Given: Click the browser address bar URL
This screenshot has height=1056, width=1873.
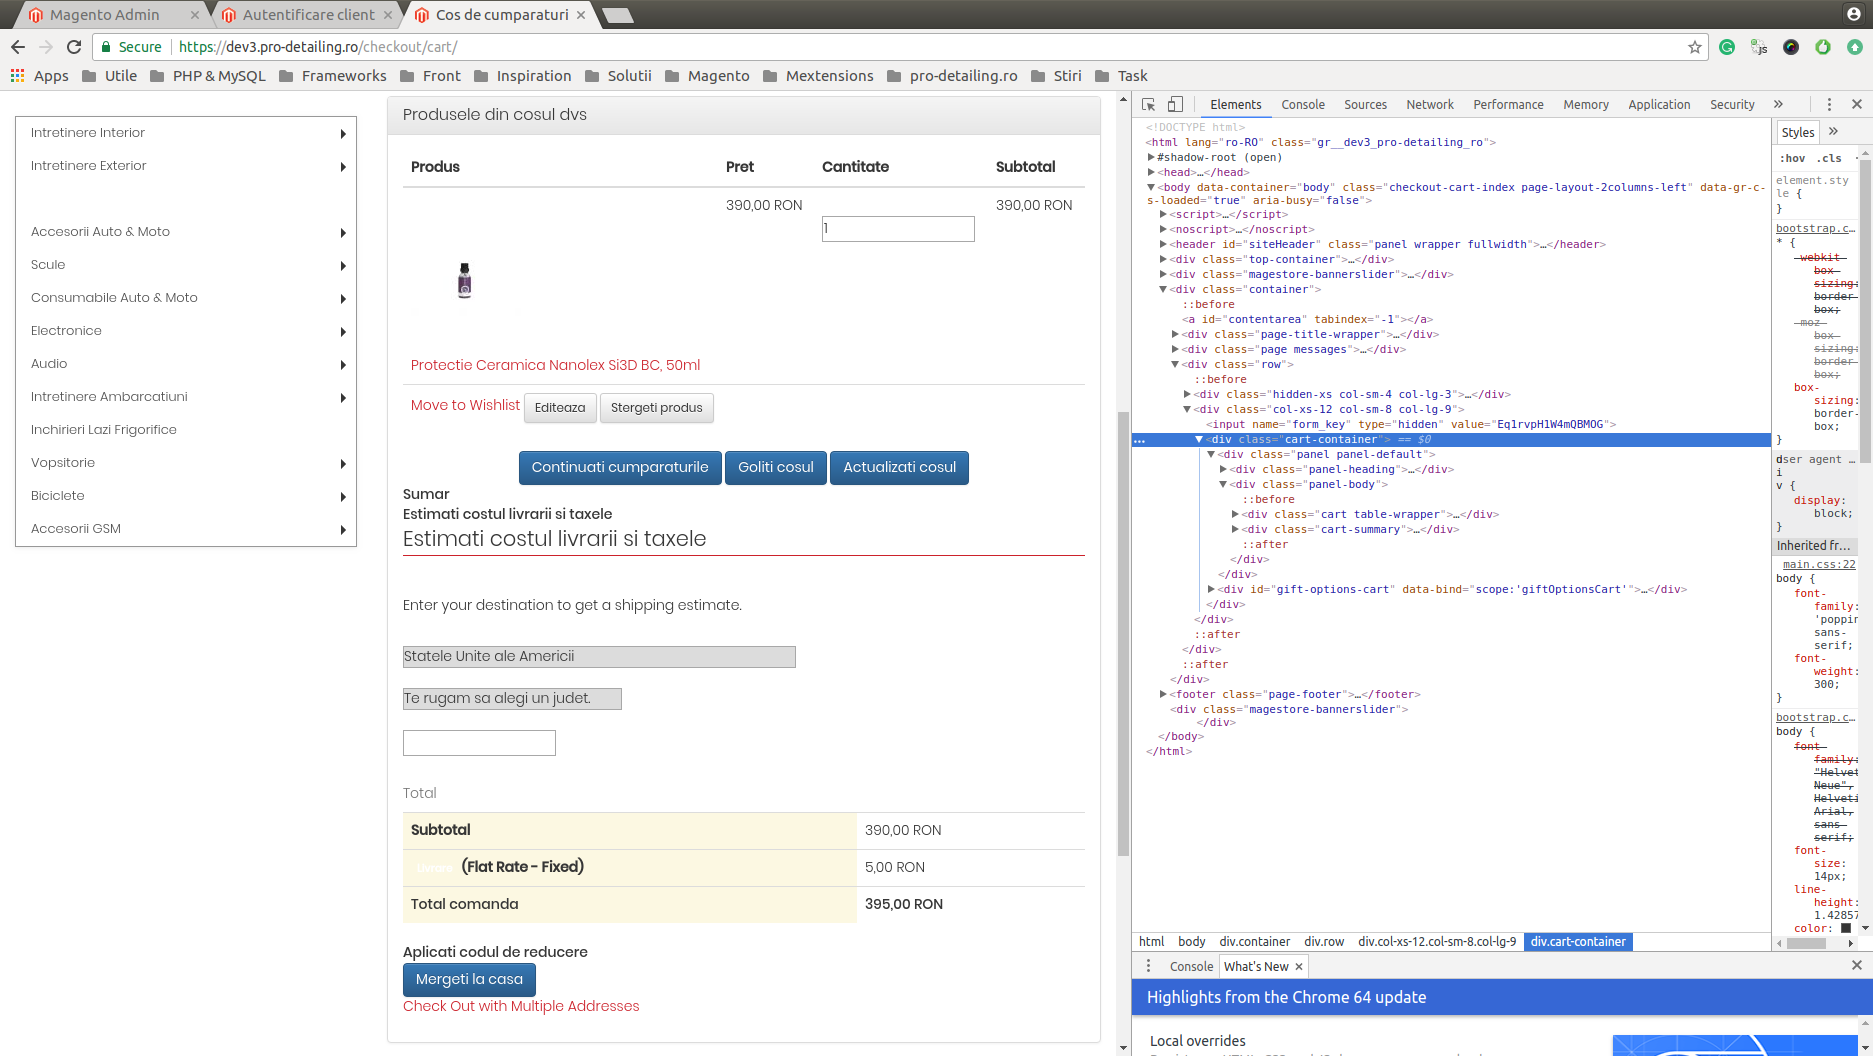Looking at the screenshot, I should pyautogui.click(x=318, y=47).
